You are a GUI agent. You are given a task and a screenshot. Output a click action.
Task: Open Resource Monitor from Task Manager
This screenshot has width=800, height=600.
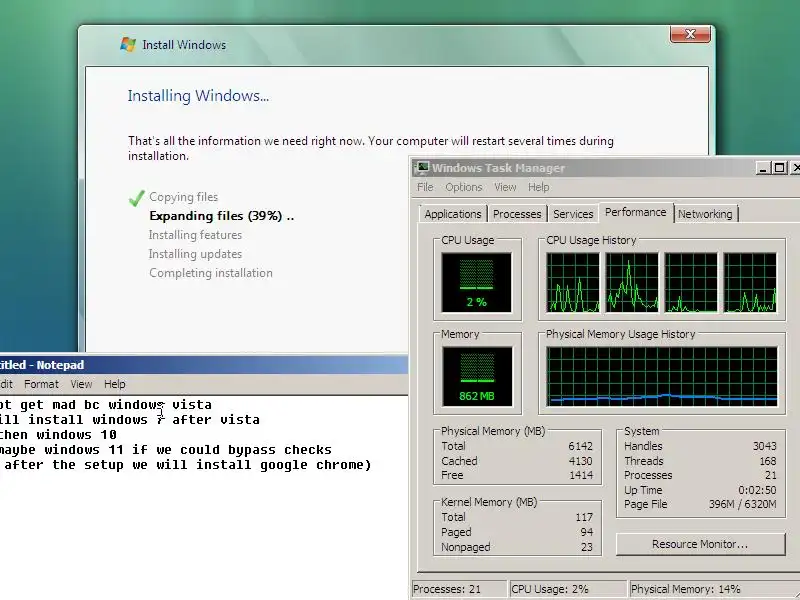tap(700, 544)
